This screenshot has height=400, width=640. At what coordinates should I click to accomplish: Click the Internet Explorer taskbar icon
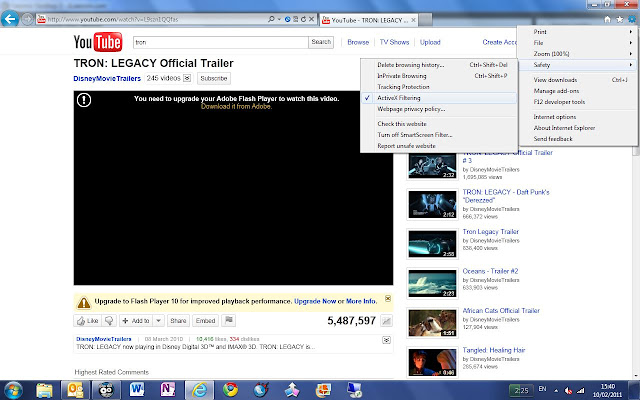[x=199, y=390]
